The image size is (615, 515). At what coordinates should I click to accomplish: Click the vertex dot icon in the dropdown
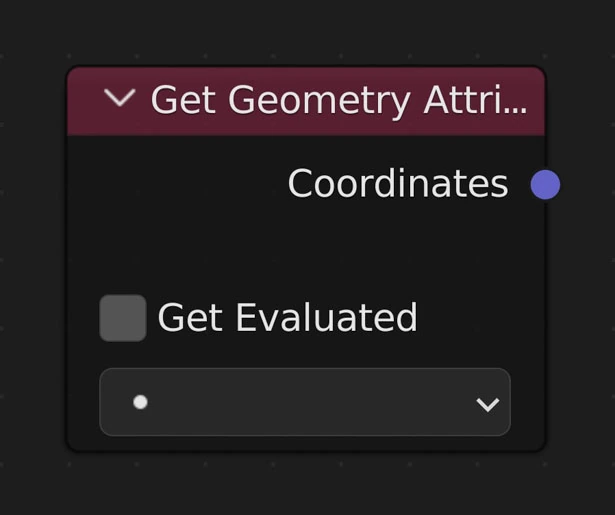[x=140, y=402]
